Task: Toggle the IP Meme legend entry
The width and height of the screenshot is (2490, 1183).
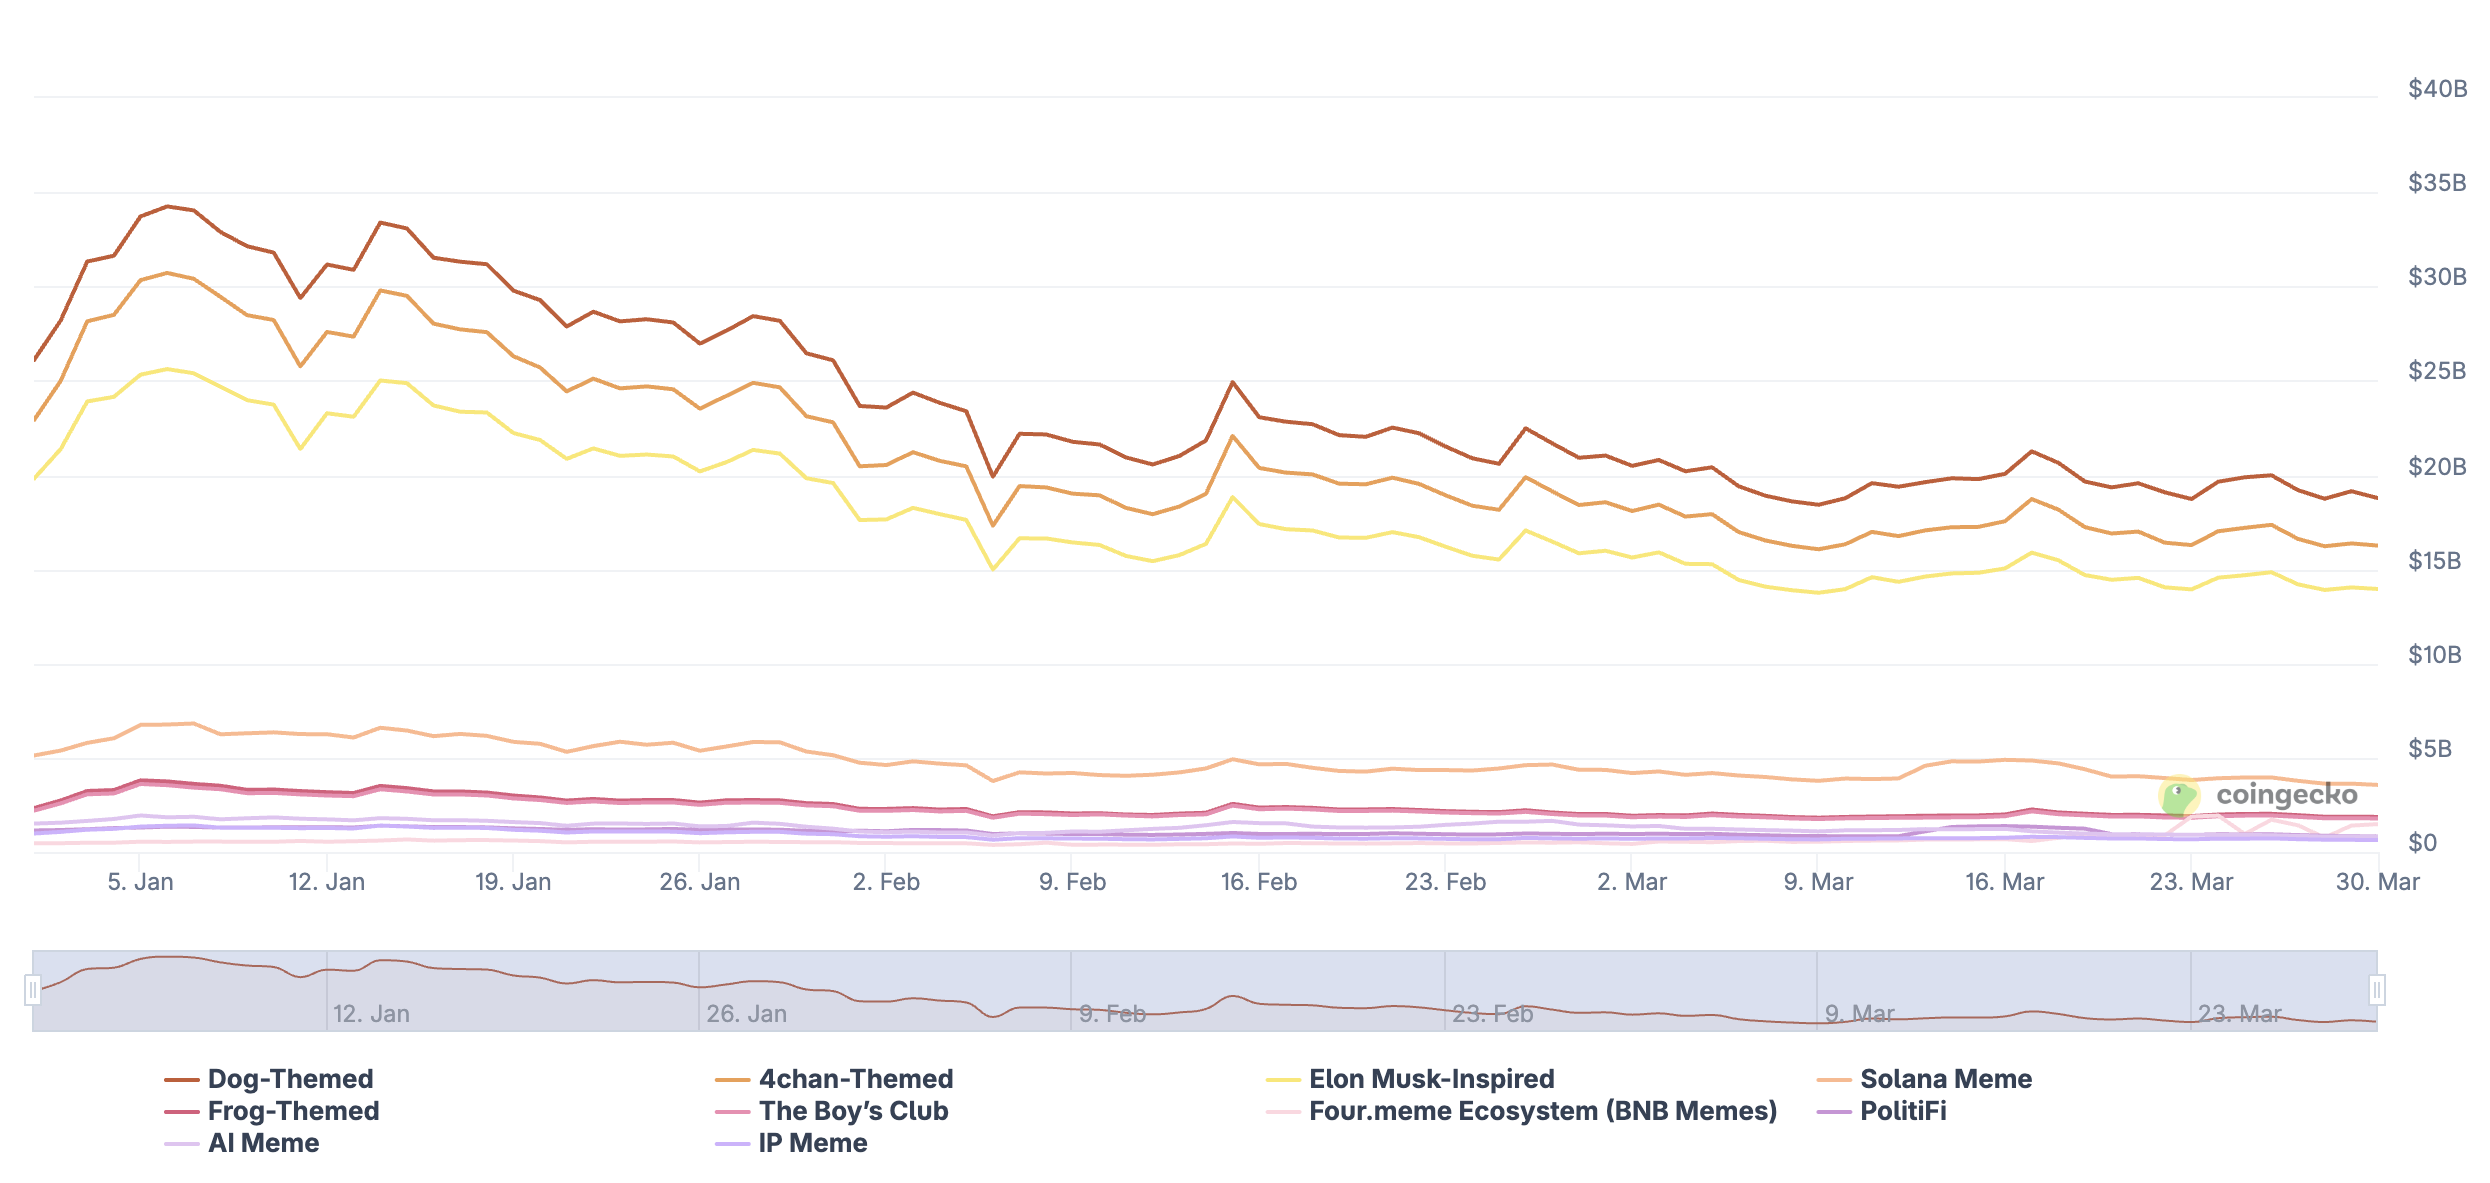Action: point(812,1143)
